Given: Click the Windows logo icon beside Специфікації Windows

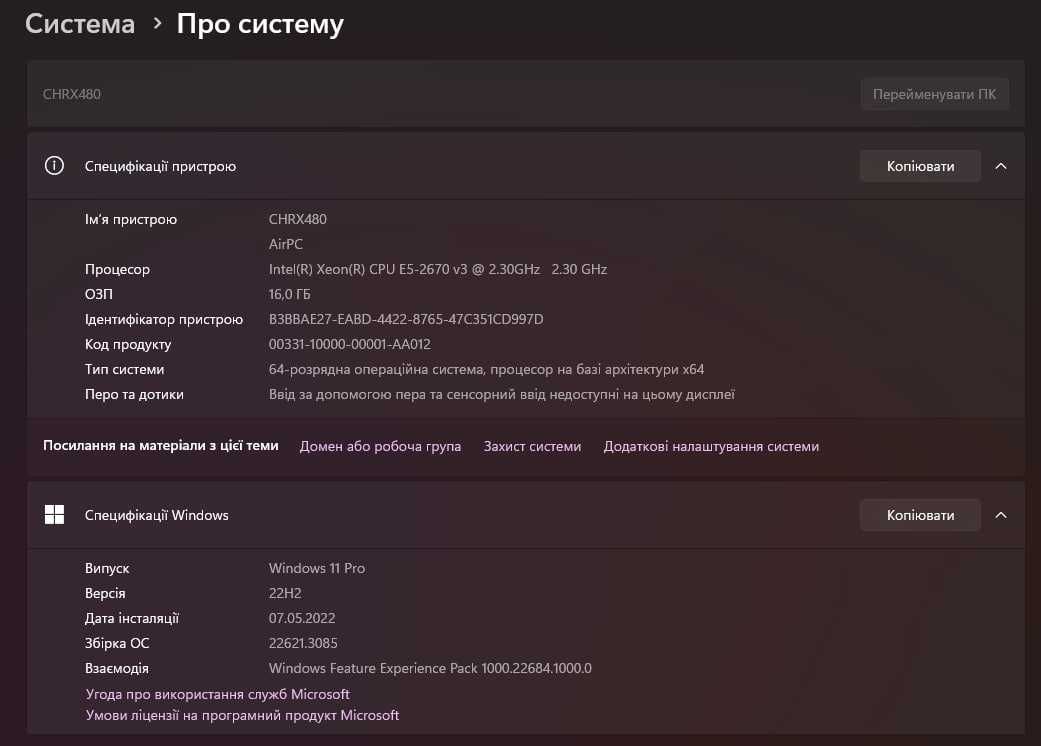Looking at the screenshot, I should [54, 514].
